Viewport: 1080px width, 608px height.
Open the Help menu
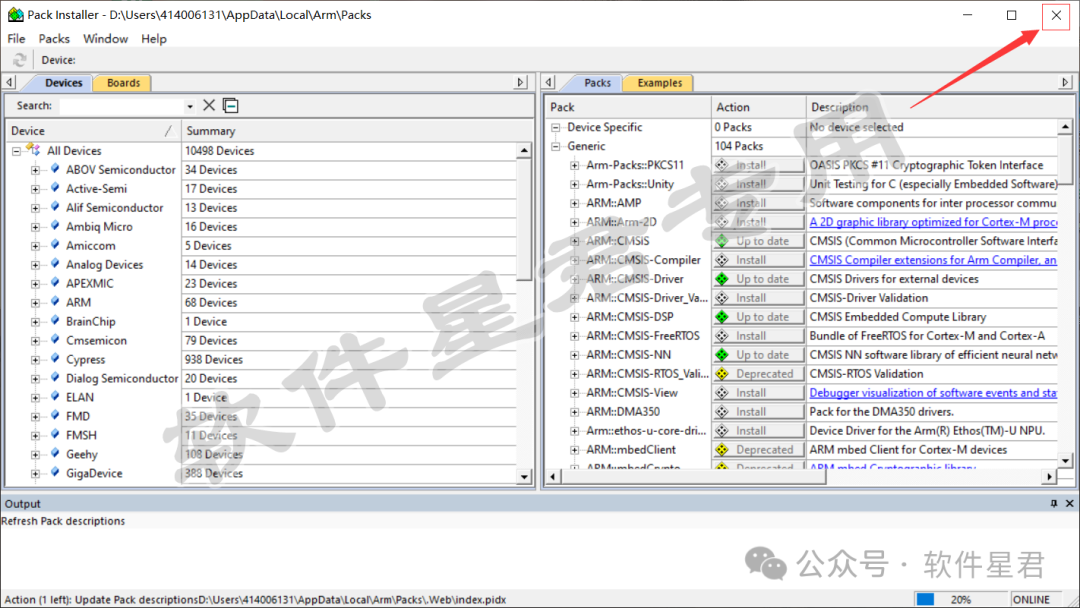[x=154, y=39]
